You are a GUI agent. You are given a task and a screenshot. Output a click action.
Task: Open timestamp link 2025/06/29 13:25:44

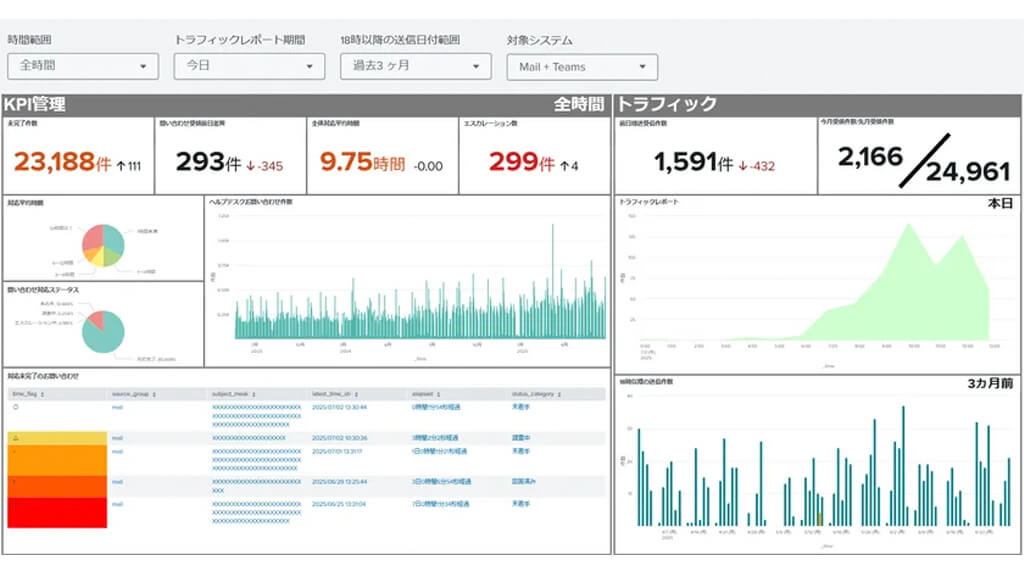coord(339,482)
